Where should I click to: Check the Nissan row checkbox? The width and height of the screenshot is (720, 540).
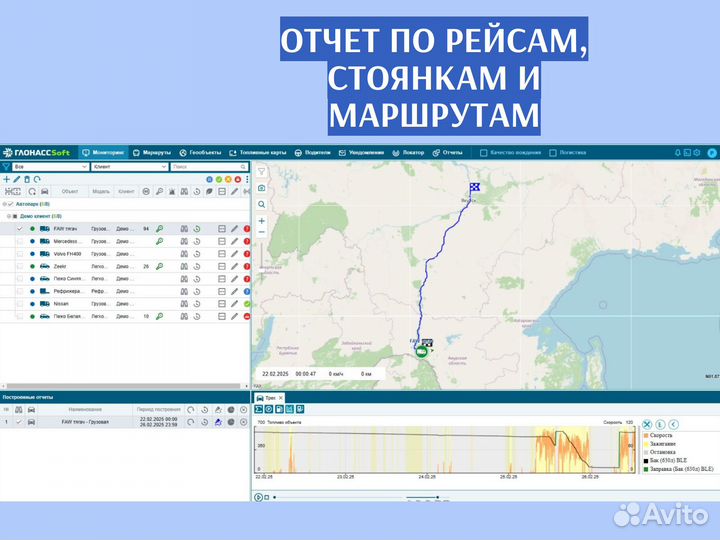tap(20, 304)
